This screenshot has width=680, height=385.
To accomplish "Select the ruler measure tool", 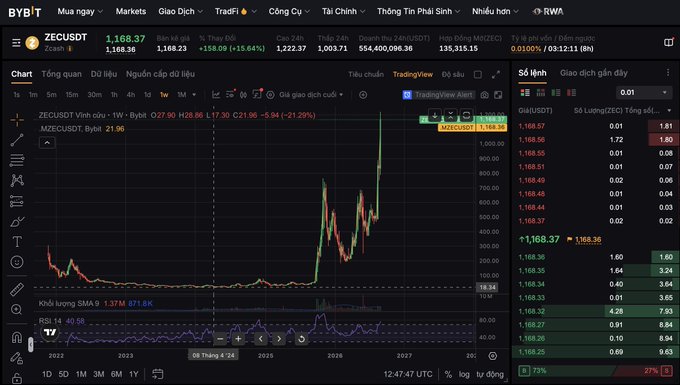I will pyautogui.click(x=17, y=289).
